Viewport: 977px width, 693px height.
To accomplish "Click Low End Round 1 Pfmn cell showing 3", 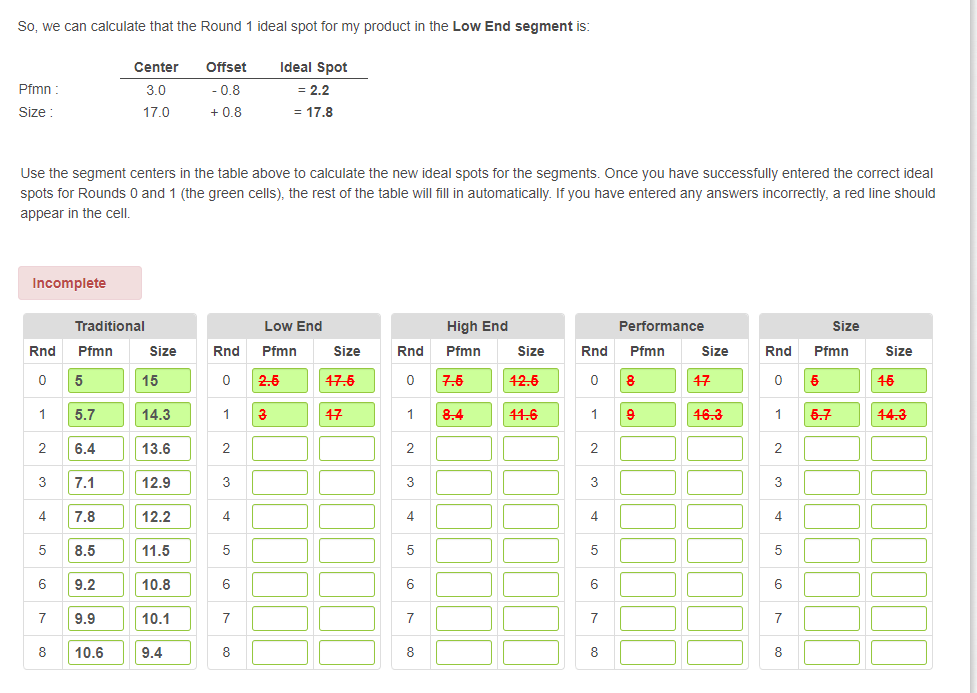I will point(279,414).
